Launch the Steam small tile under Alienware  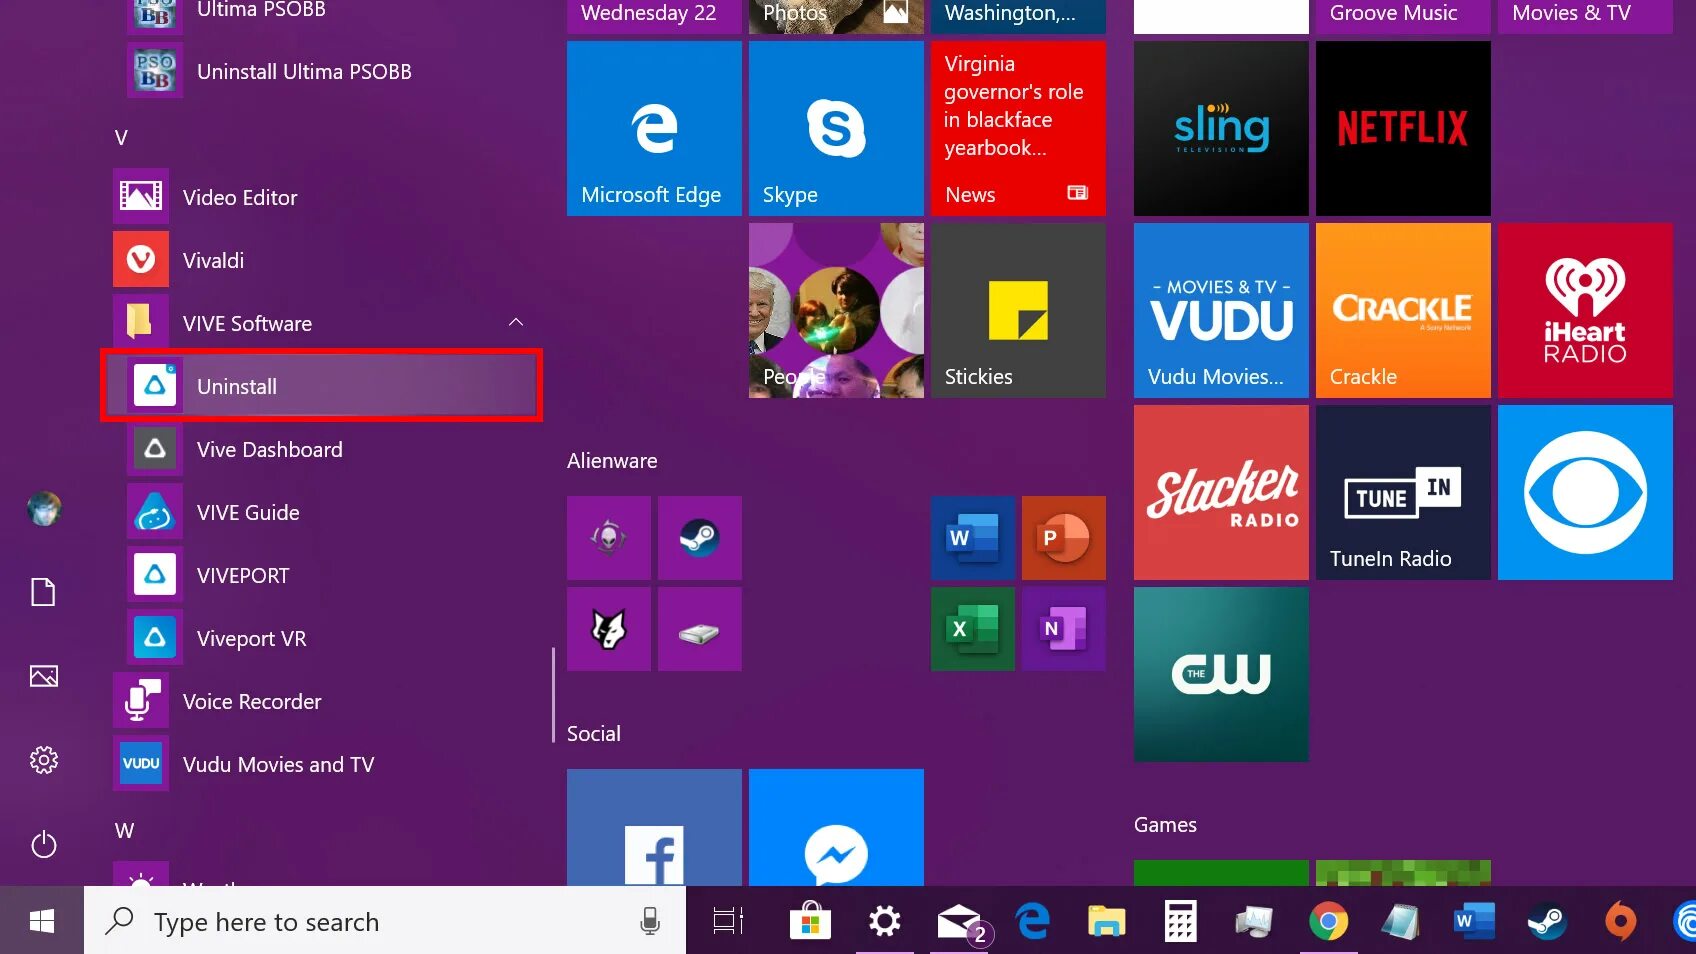coord(700,538)
